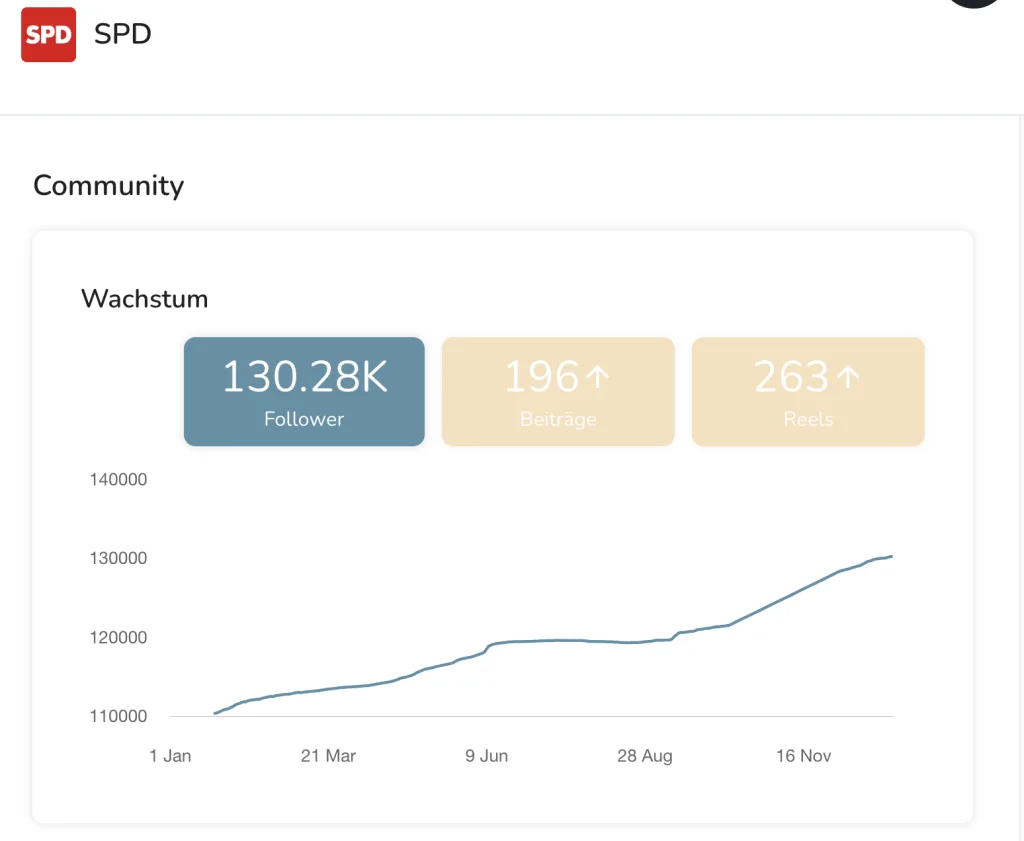Screen dimensions: 1024x841
Task: Click the 21 Mar x-axis label
Action: [x=328, y=756]
